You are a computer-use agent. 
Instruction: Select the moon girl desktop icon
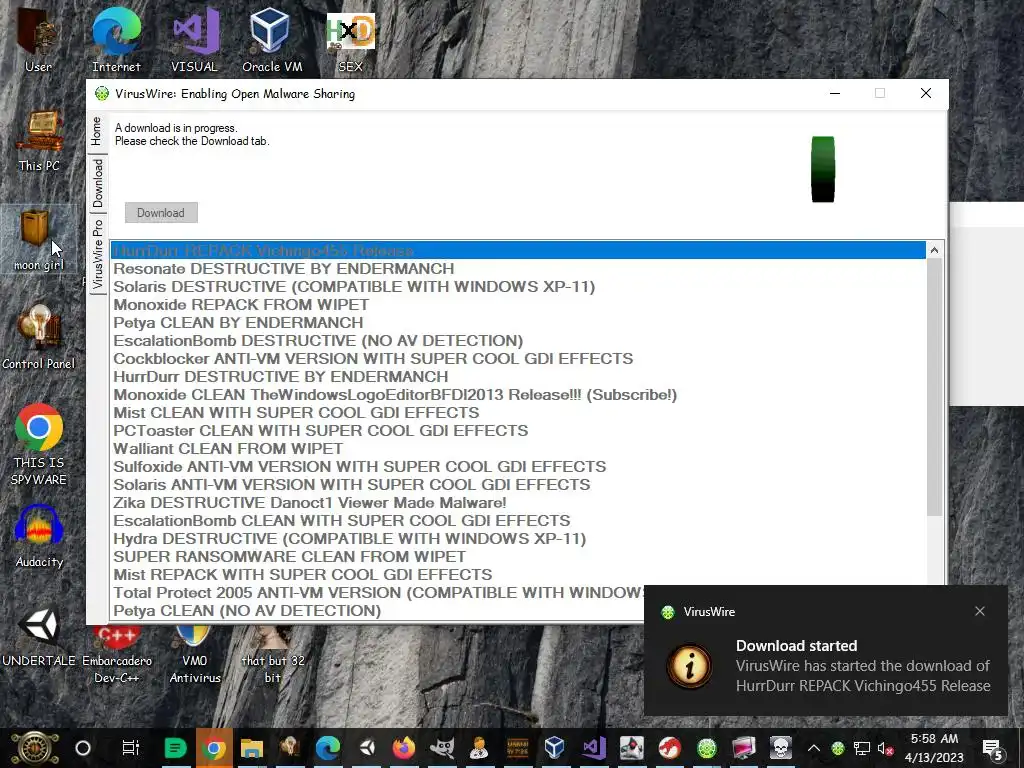pos(39,240)
